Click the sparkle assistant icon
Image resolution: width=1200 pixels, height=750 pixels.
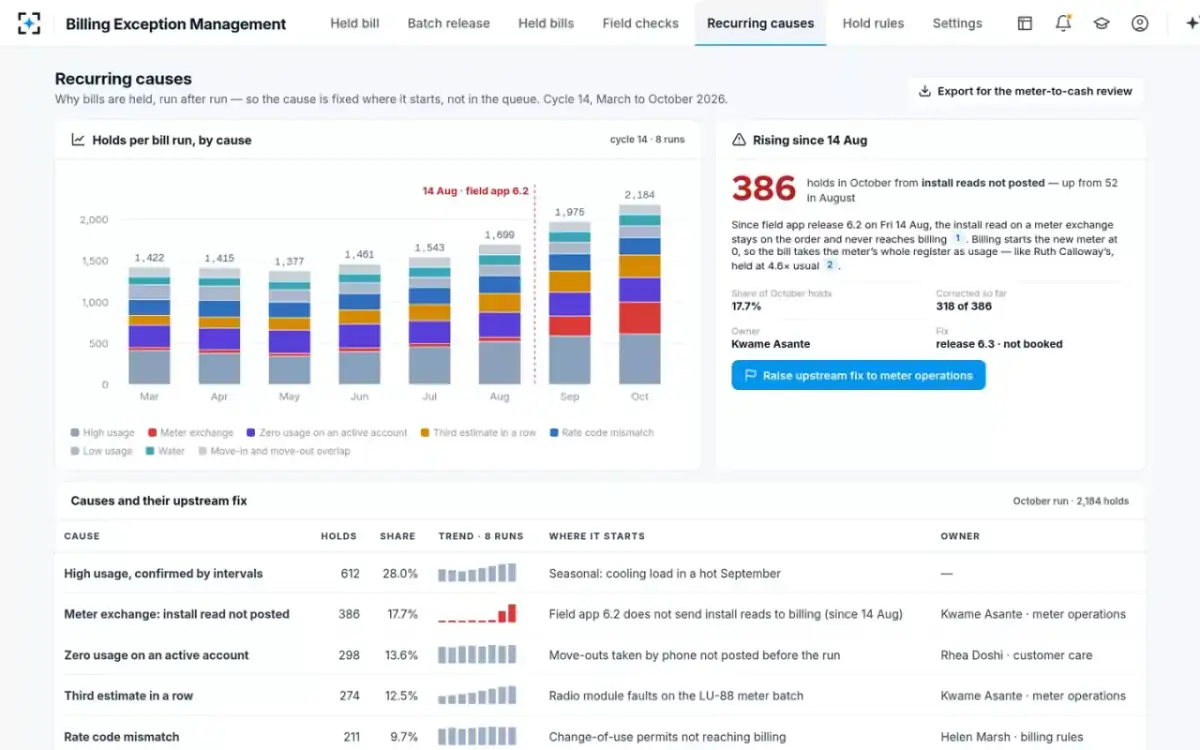[x=1191, y=23]
